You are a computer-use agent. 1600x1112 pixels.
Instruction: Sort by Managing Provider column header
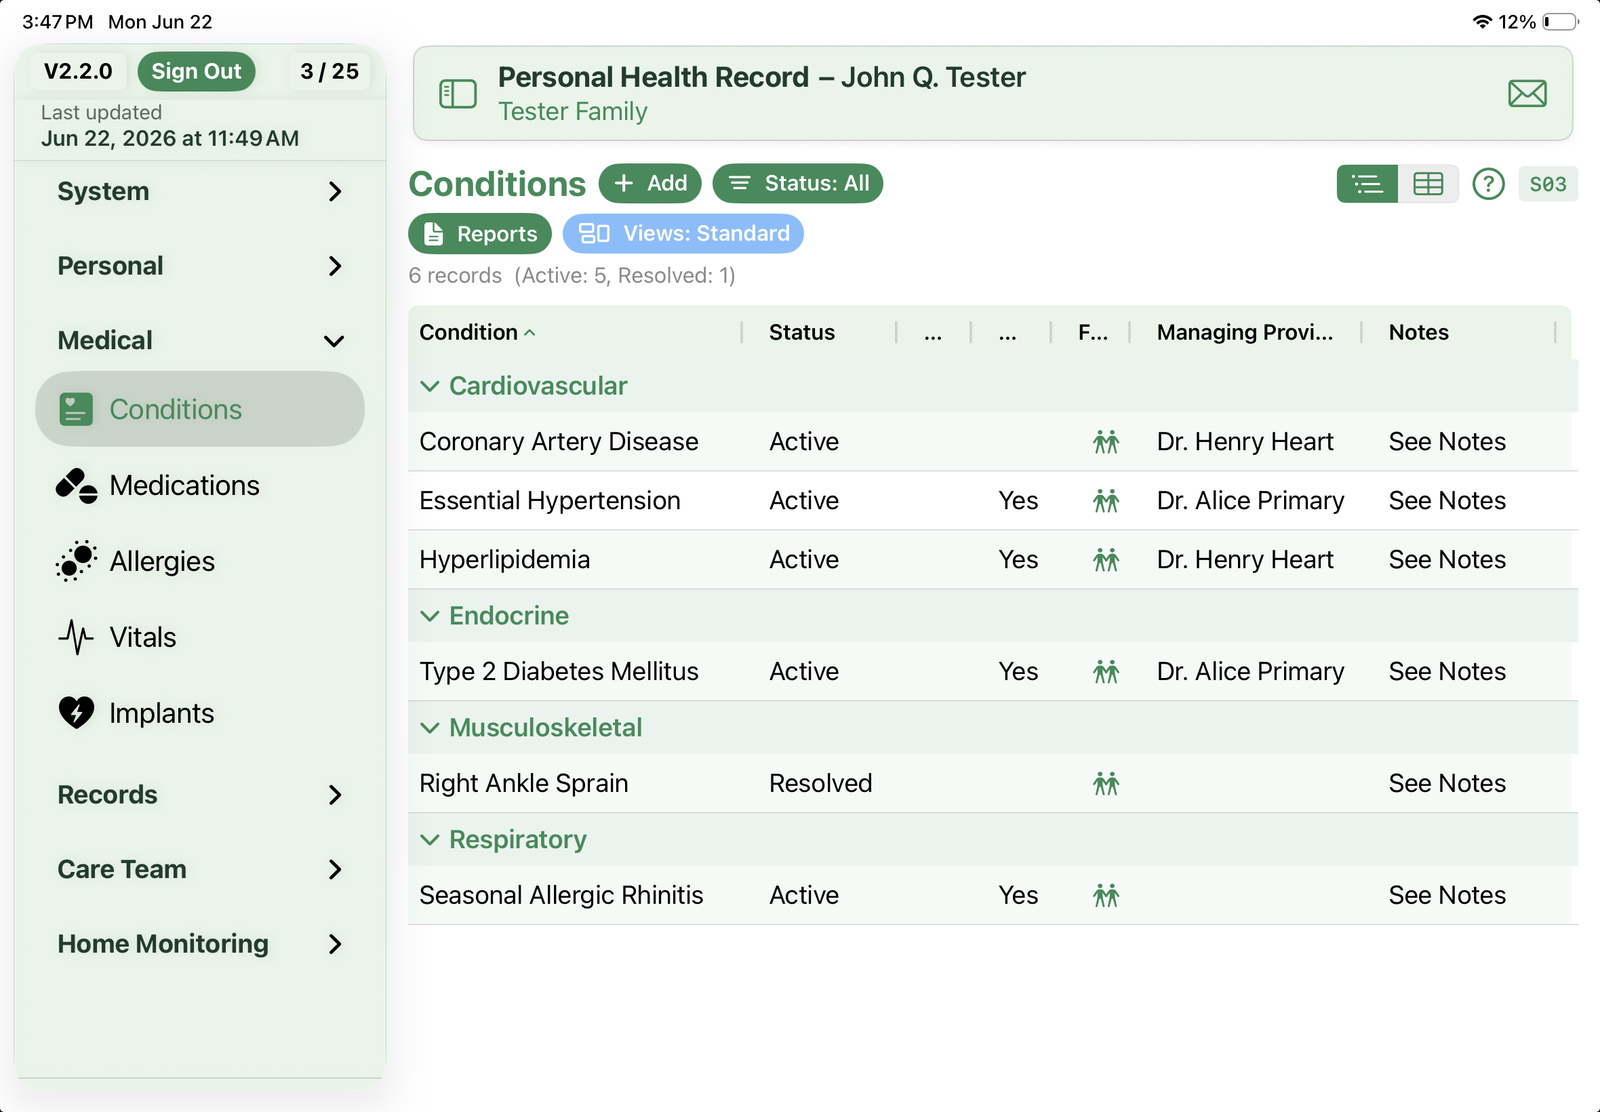(x=1245, y=332)
